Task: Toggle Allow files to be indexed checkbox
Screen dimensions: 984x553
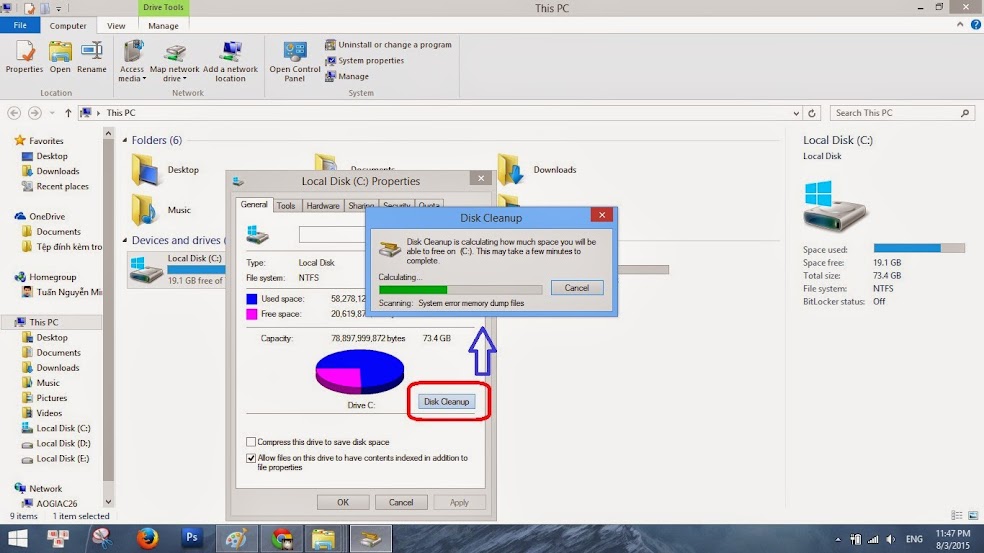Action: (x=251, y=458)
